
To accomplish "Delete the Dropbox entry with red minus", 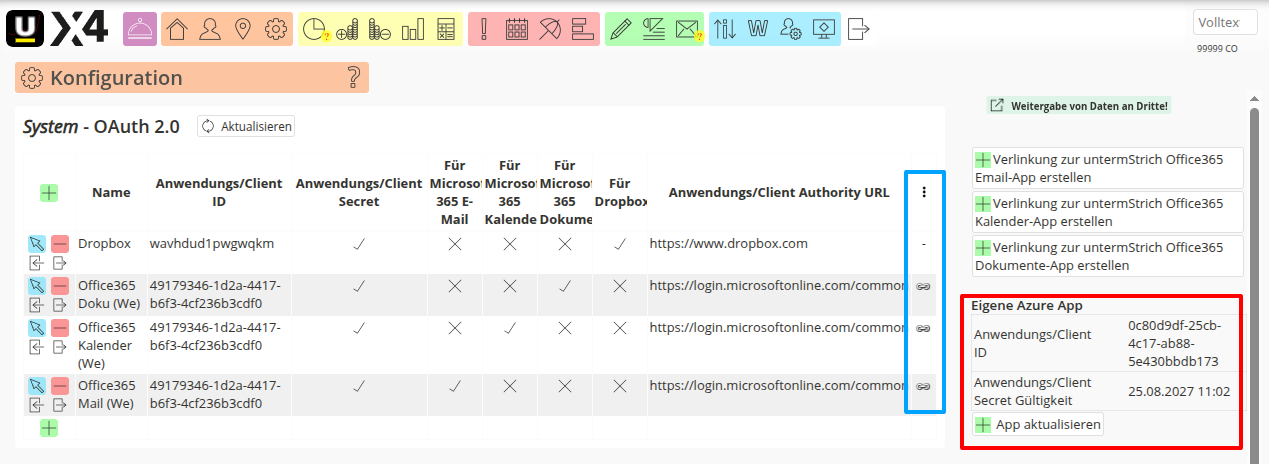I will (x=60, y=244).
